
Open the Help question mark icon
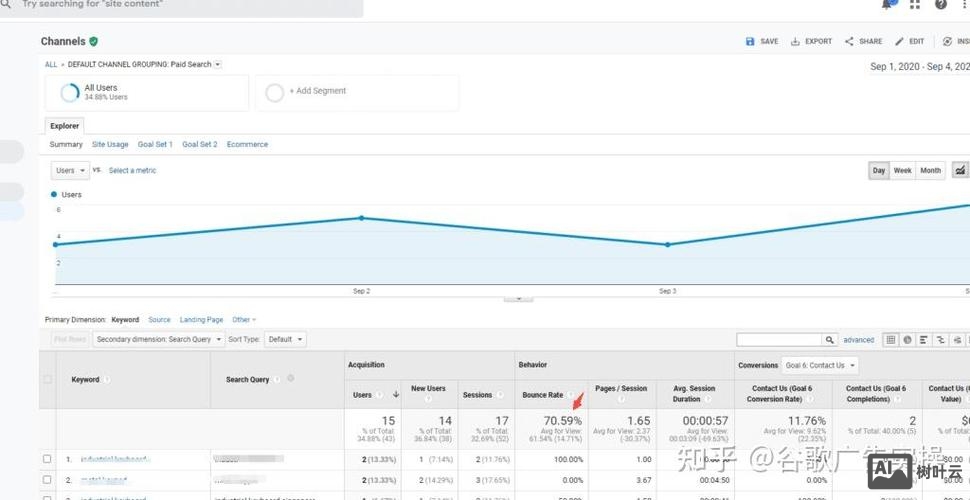point(941,4)
